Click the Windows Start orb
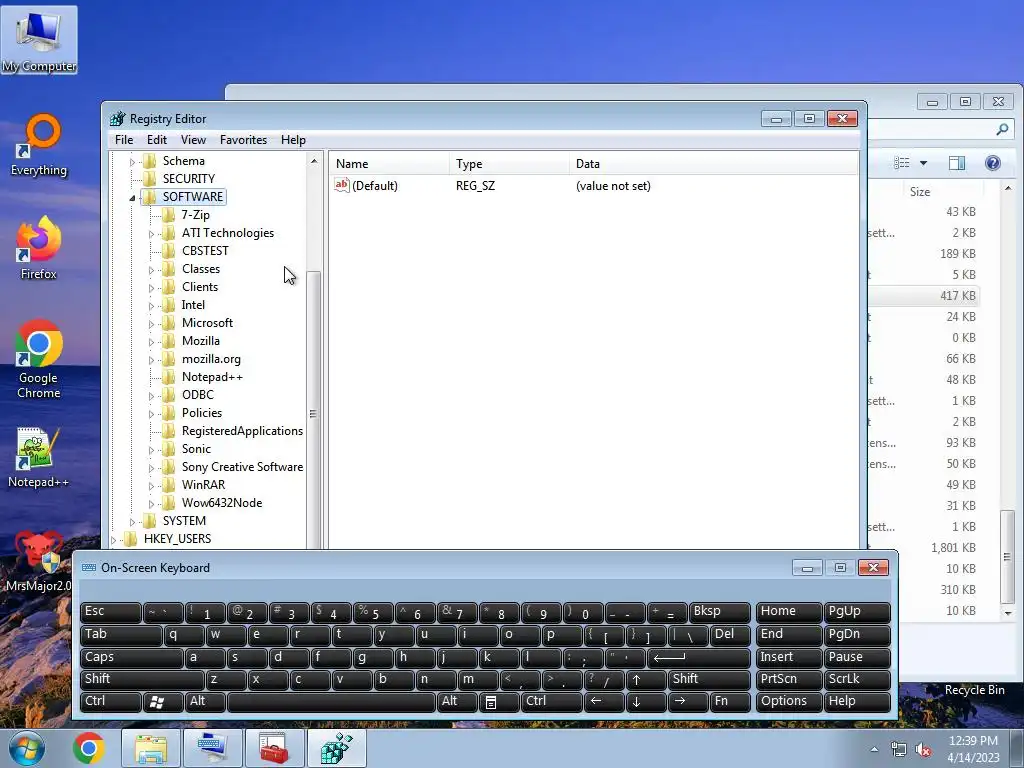Viewport: 1024px width, 768px height. [27, 748]
